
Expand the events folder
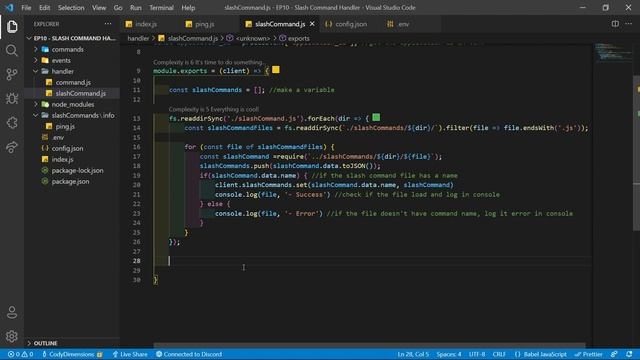pyautogui.click(x=72, y=60)
